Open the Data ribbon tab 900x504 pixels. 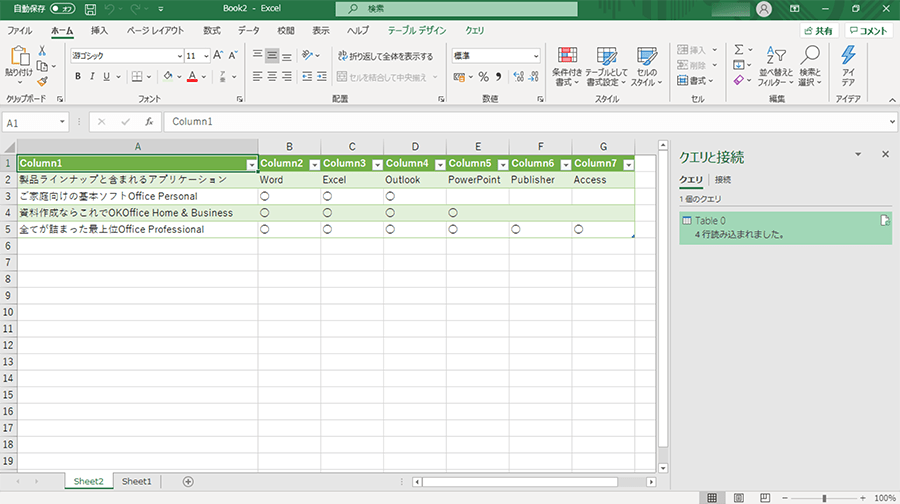249,31
